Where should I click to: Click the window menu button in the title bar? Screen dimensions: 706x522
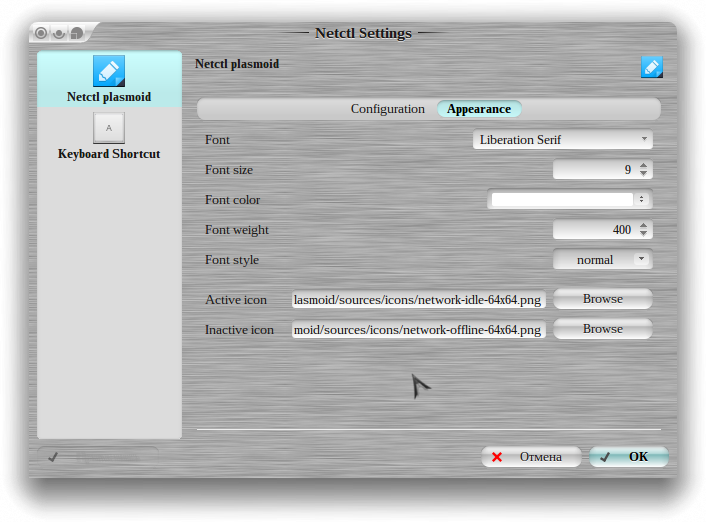coord(42,33)
